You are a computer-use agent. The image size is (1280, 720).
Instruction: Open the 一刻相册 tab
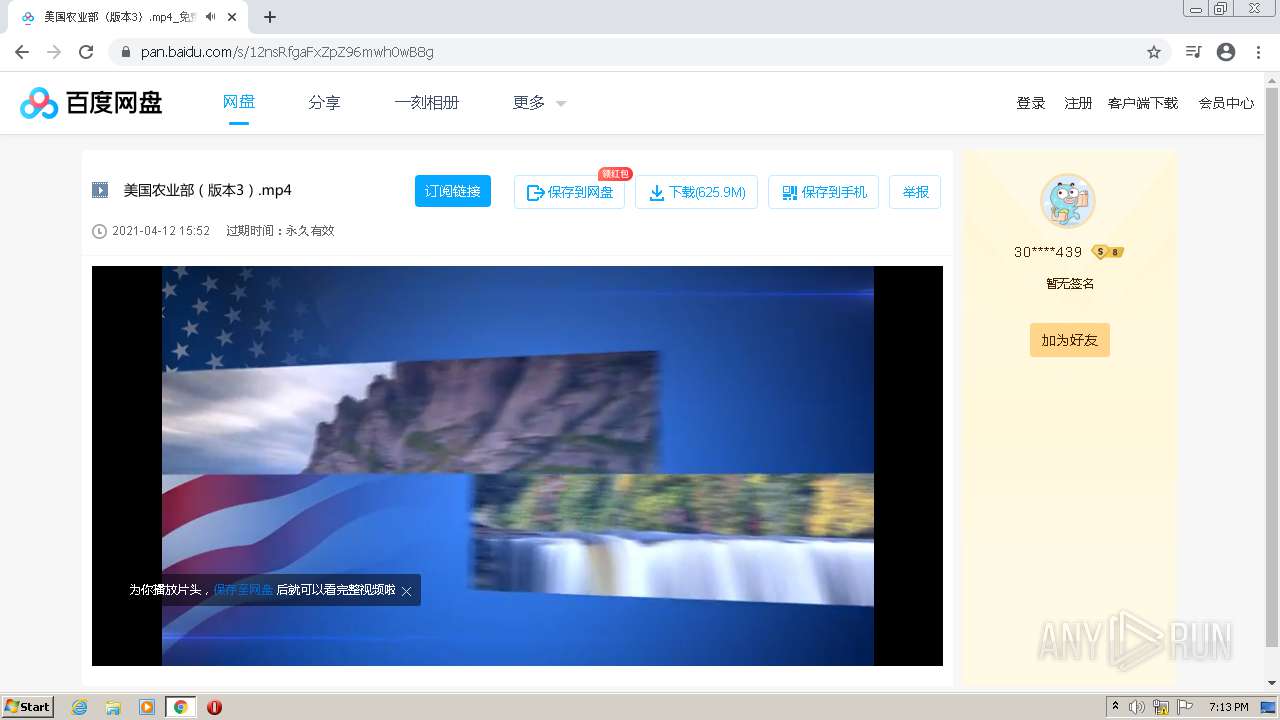[427, 102]
